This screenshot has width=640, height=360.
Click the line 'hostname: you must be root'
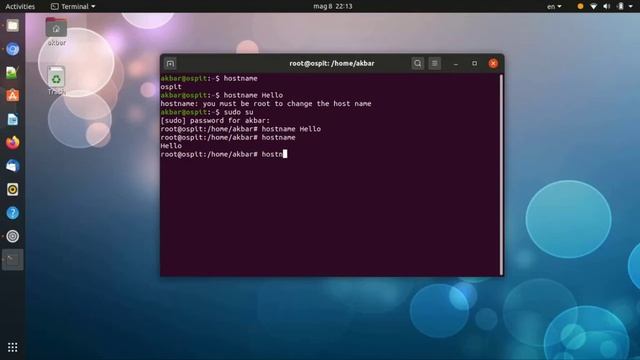click(266, 104)
